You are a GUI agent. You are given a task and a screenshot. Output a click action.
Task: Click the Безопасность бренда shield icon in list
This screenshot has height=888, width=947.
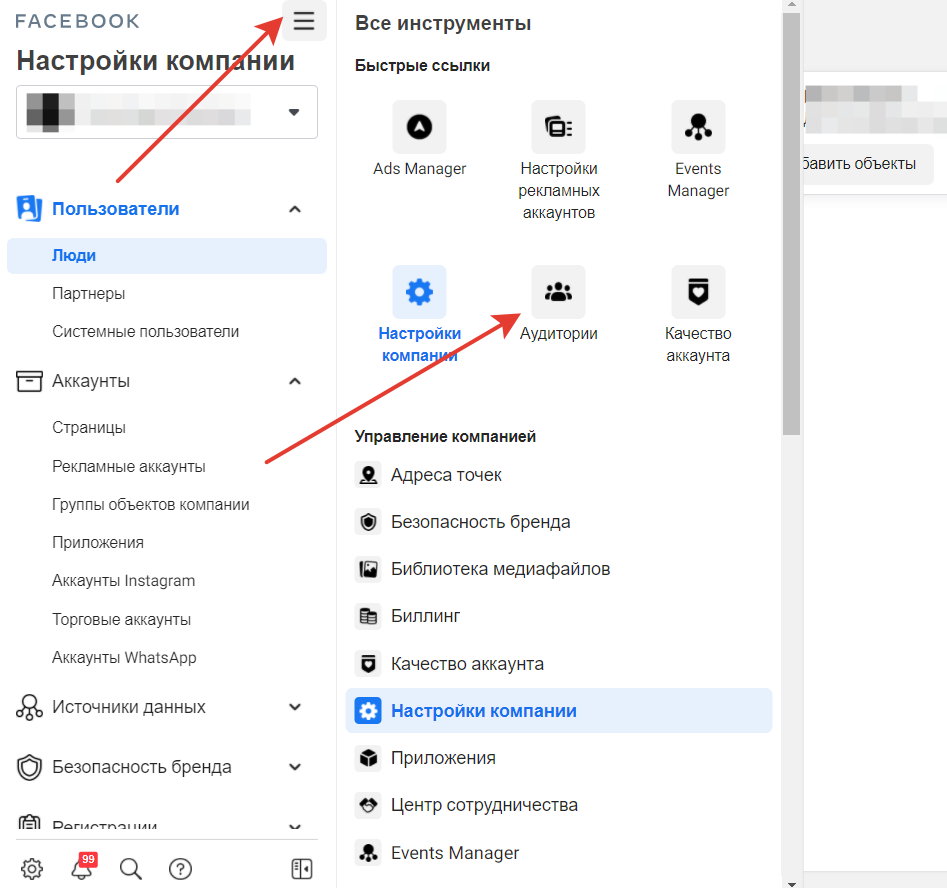tap(368, 522)
